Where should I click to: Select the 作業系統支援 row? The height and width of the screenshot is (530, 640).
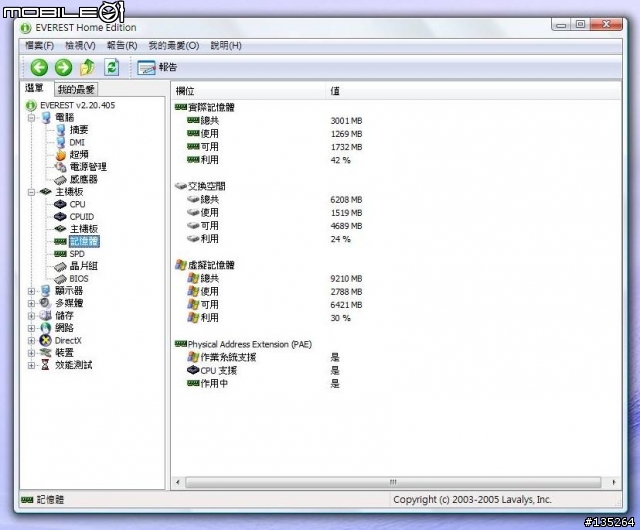(228, 357)
